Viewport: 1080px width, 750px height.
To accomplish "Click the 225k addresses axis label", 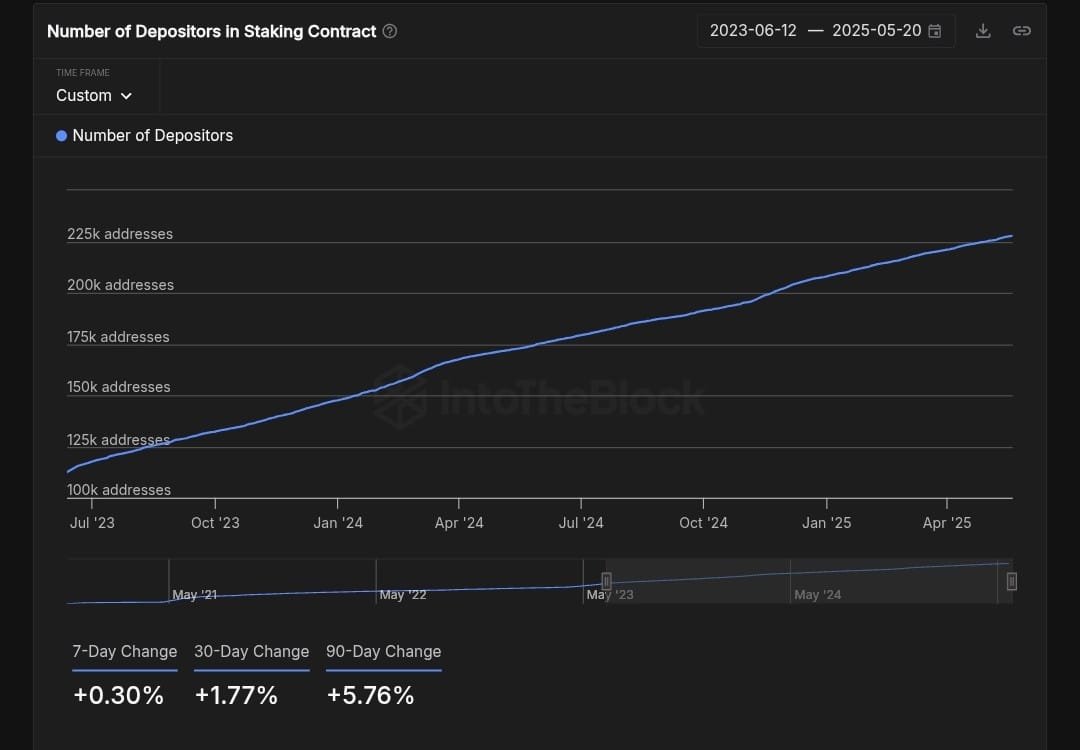I will [120, 234].
